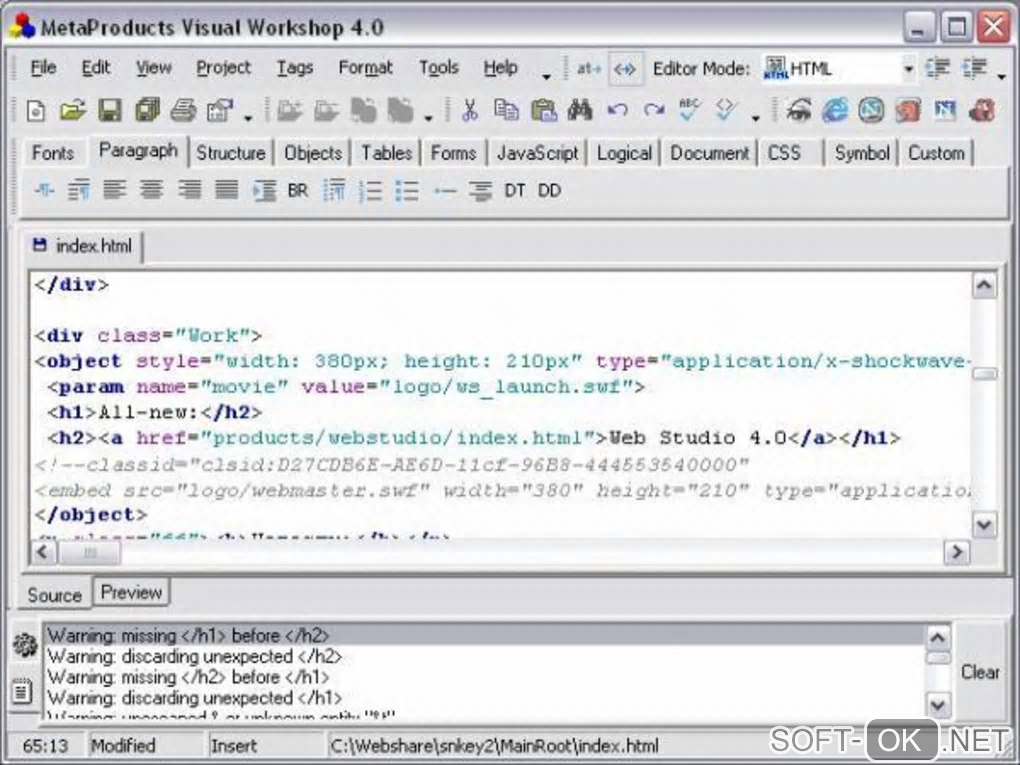Screen dimensions: 1020x765
Task: Click the document icon below the gear
Action: coord(21,691)
